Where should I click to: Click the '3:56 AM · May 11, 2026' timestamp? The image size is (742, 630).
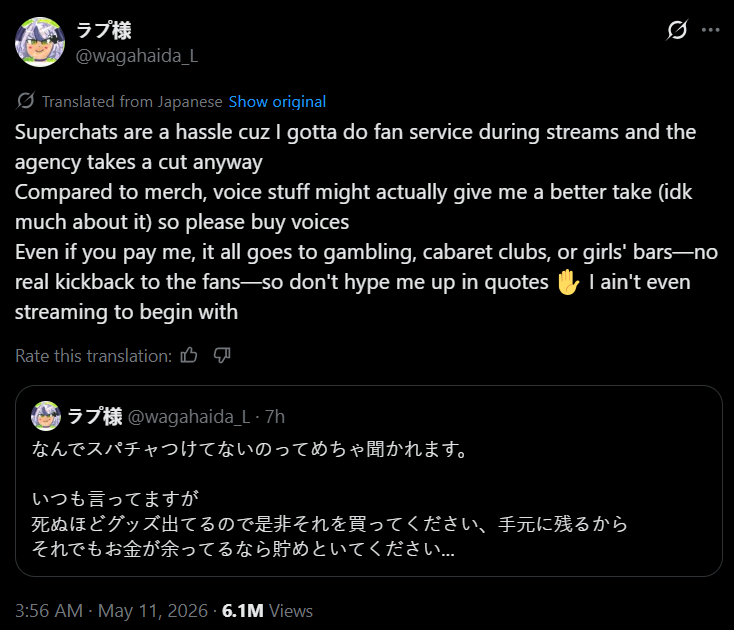coord(111,611)
